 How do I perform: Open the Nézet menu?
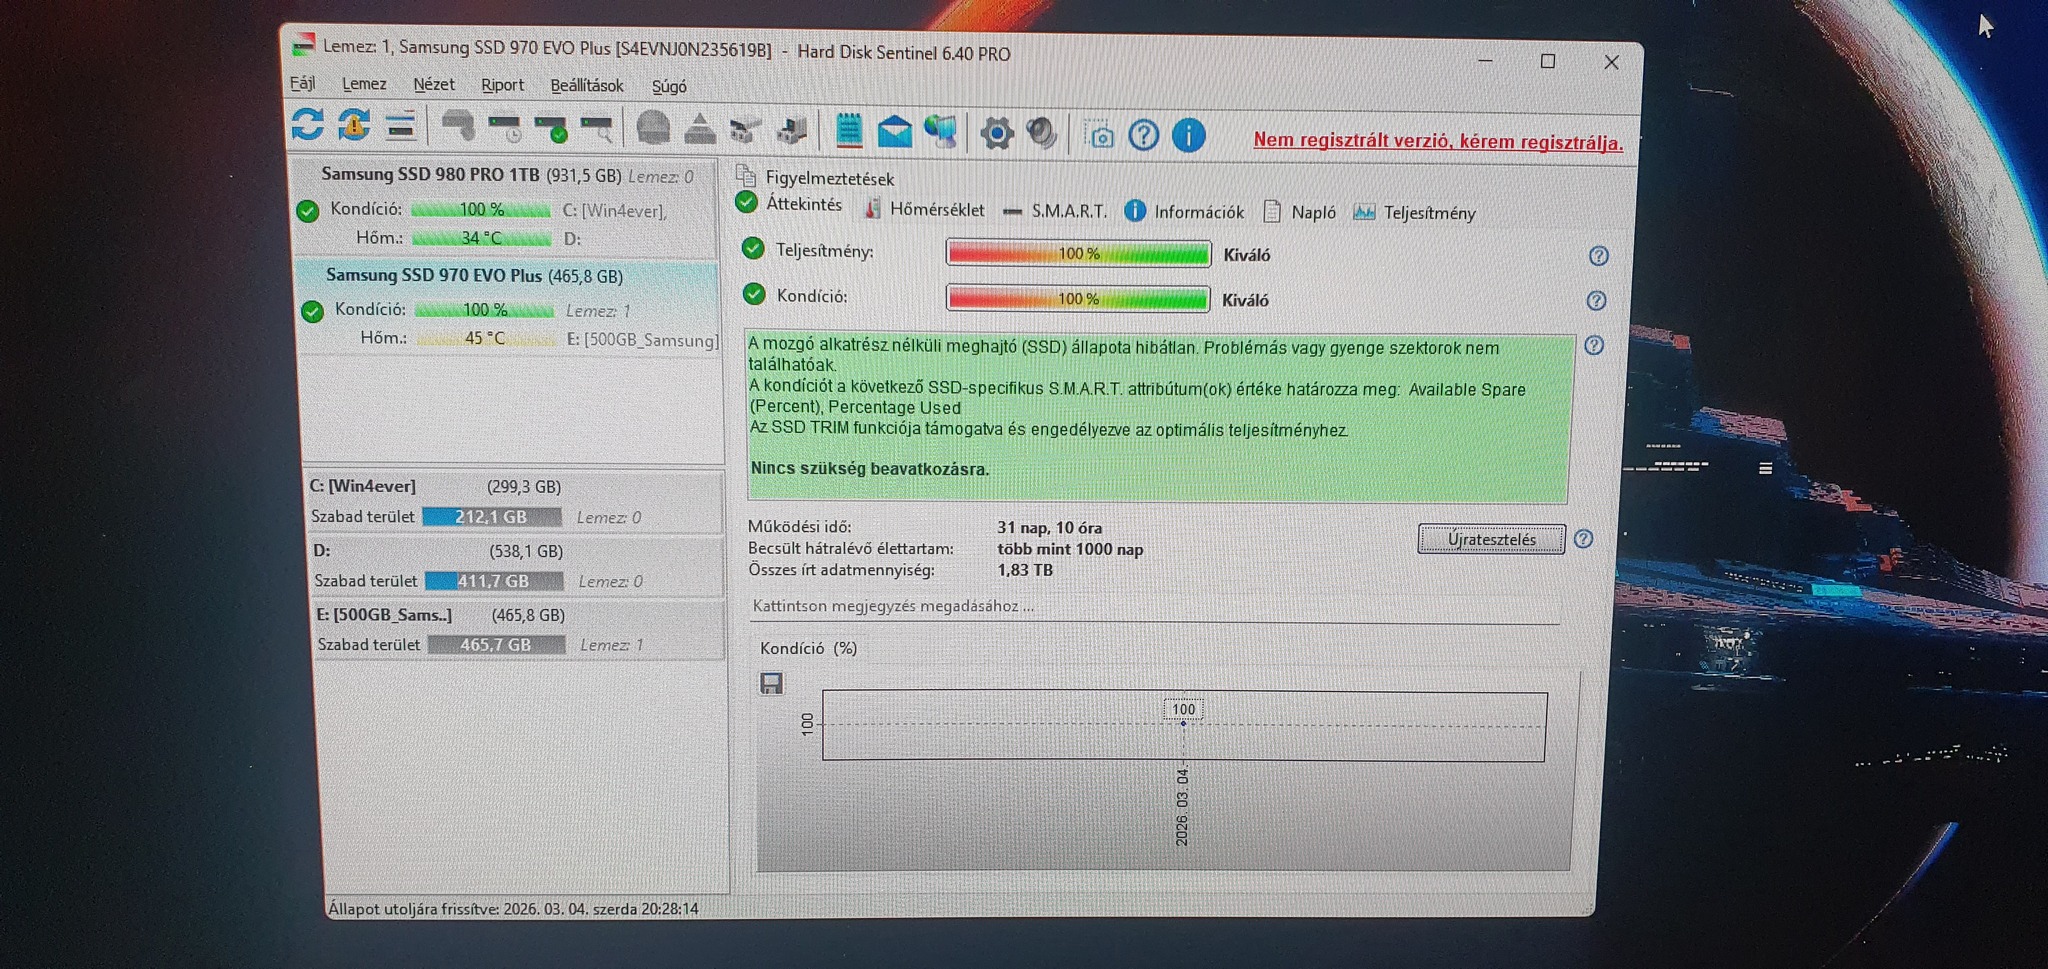[x=434, y=85]
